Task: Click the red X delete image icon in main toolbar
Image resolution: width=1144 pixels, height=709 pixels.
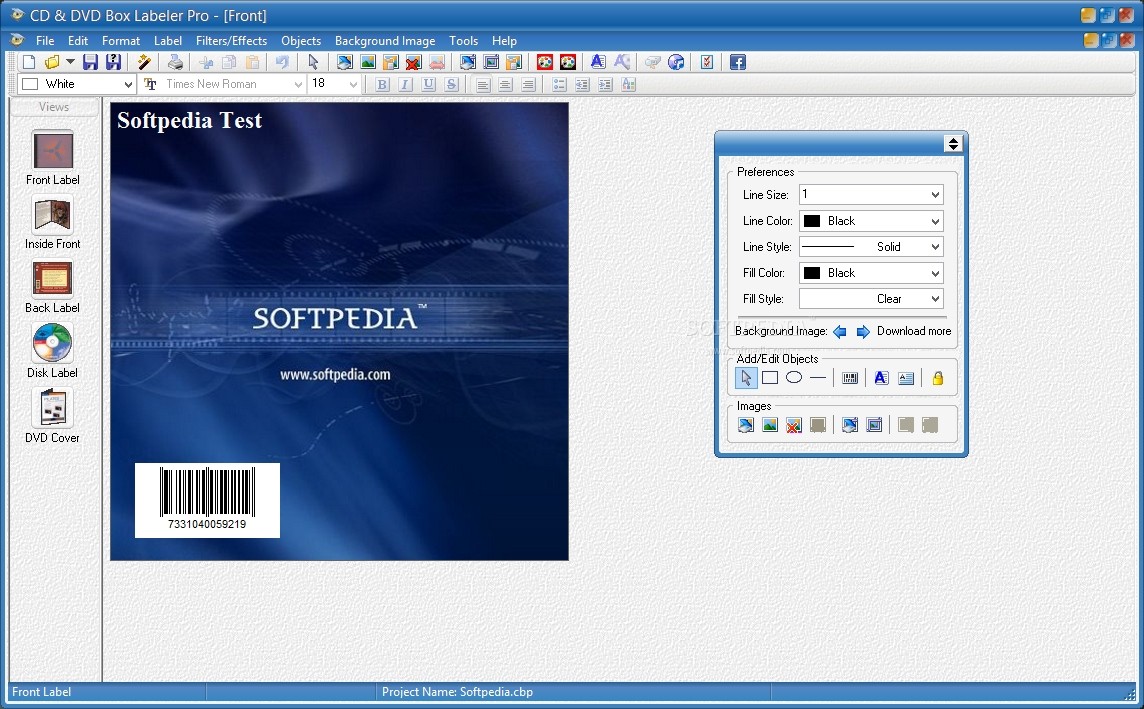Action: coord(414,62)
